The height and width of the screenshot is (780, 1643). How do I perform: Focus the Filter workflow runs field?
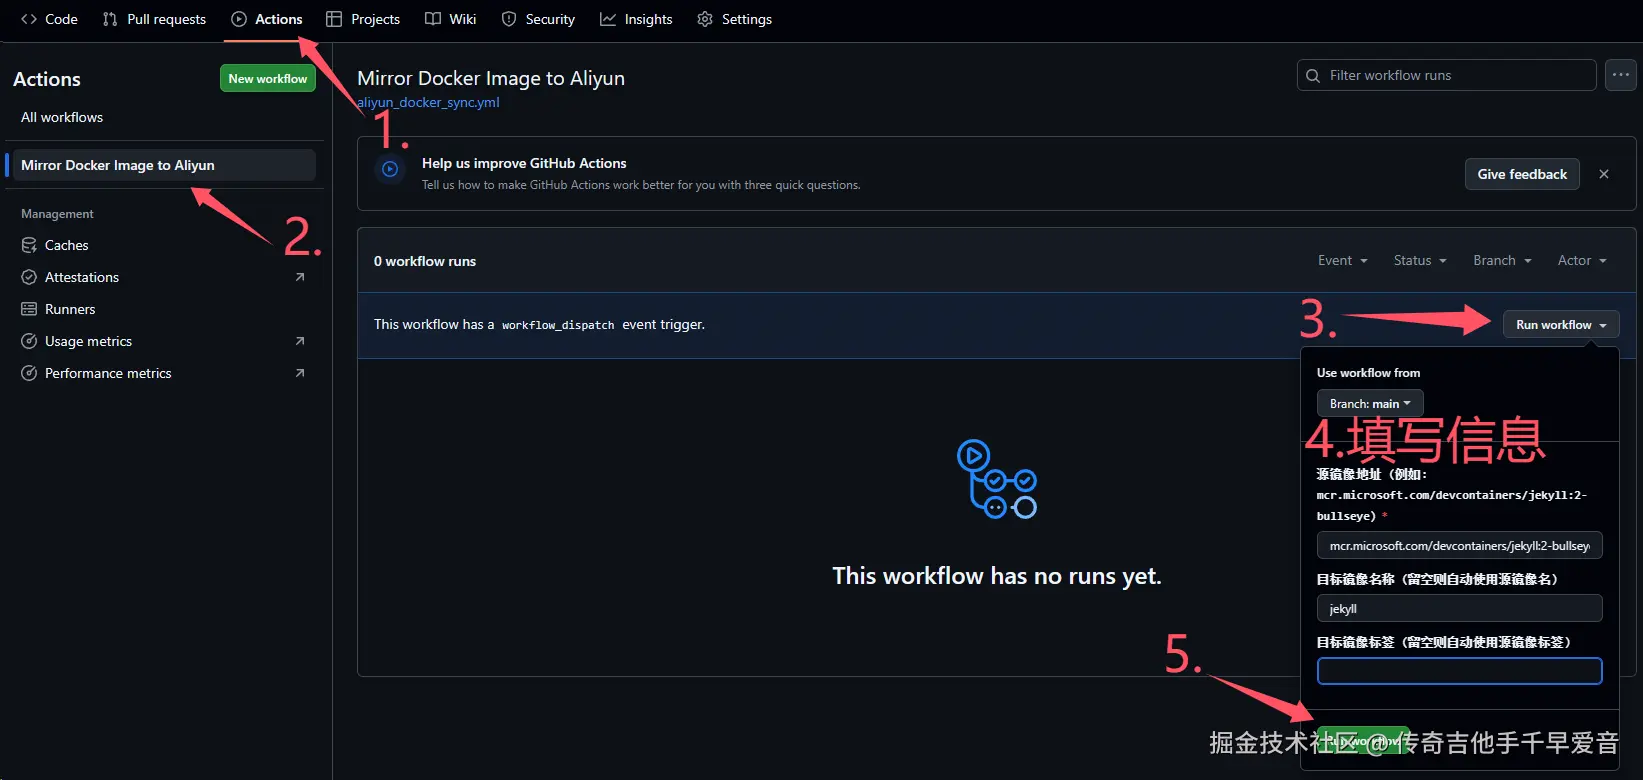[1446, 75]
